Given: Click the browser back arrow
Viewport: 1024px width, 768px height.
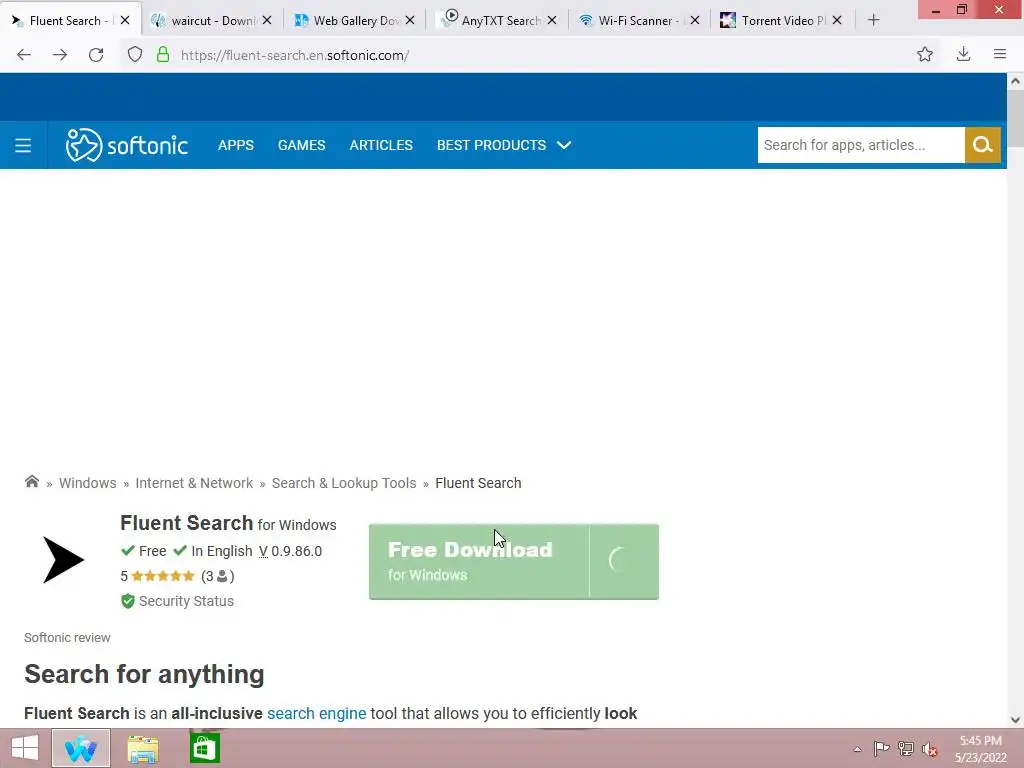Looking at the screenshot, I should 24,55.
